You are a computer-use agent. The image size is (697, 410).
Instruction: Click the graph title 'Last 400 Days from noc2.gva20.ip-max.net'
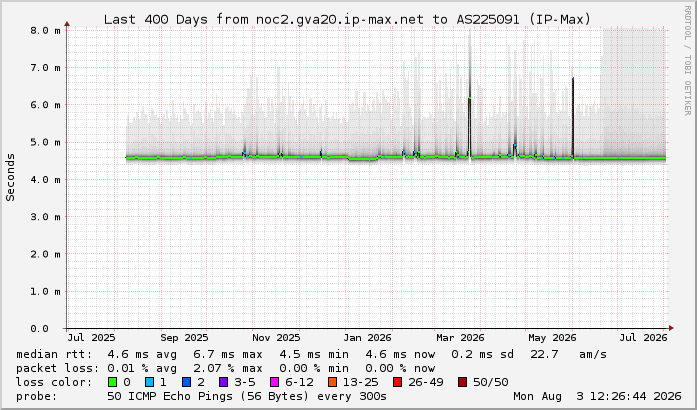[264, 20]
